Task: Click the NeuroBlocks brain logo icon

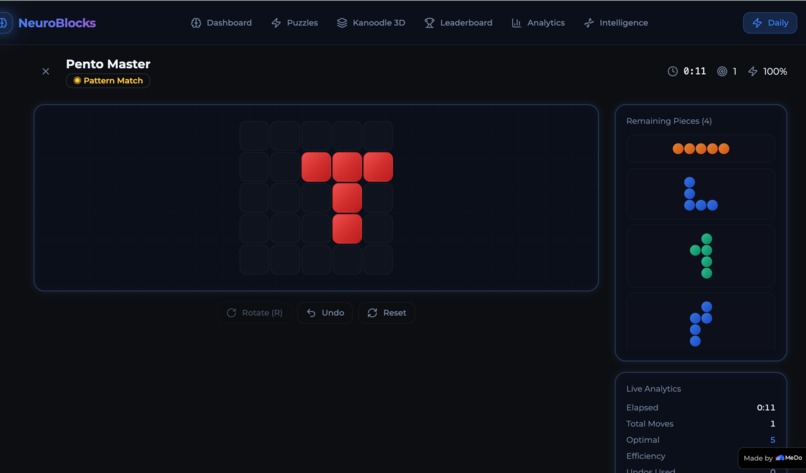Action: pos(4,23)
